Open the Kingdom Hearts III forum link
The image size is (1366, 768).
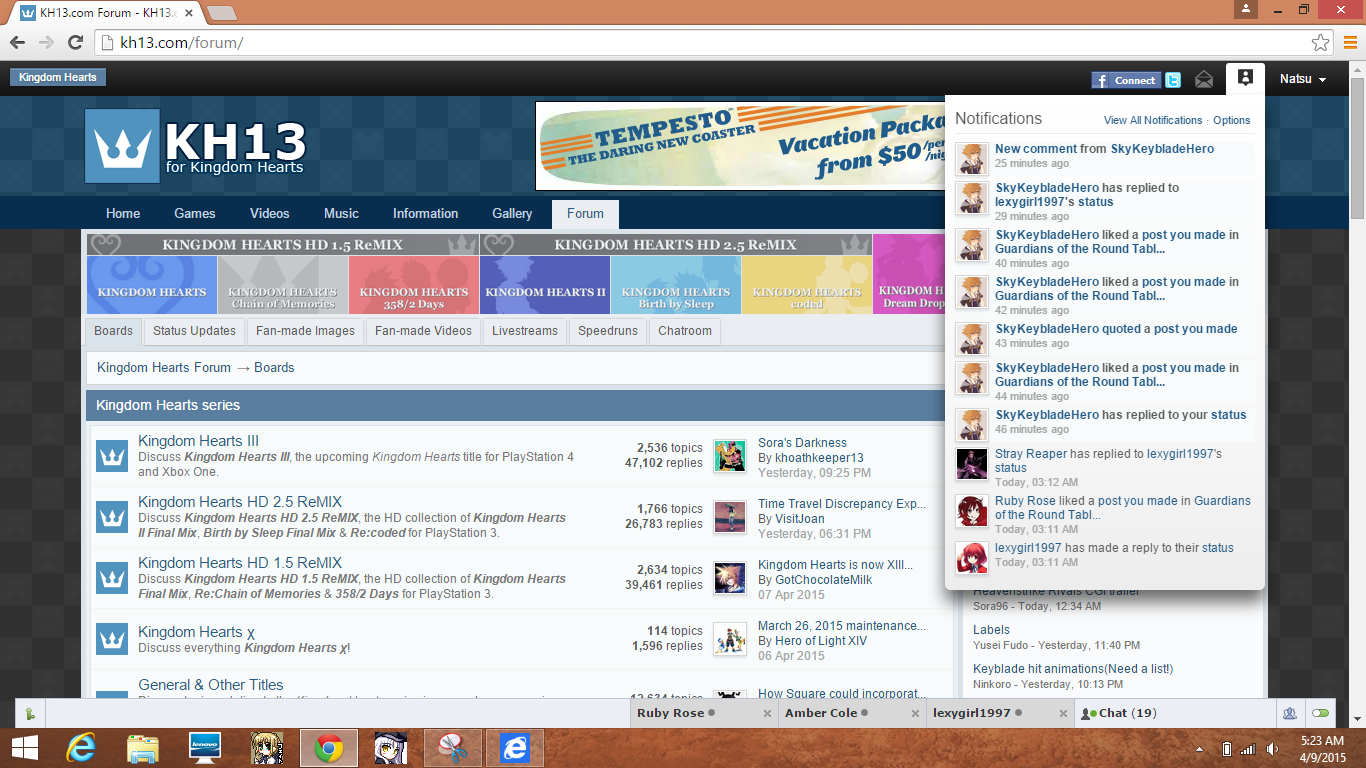tap(198, 441)
